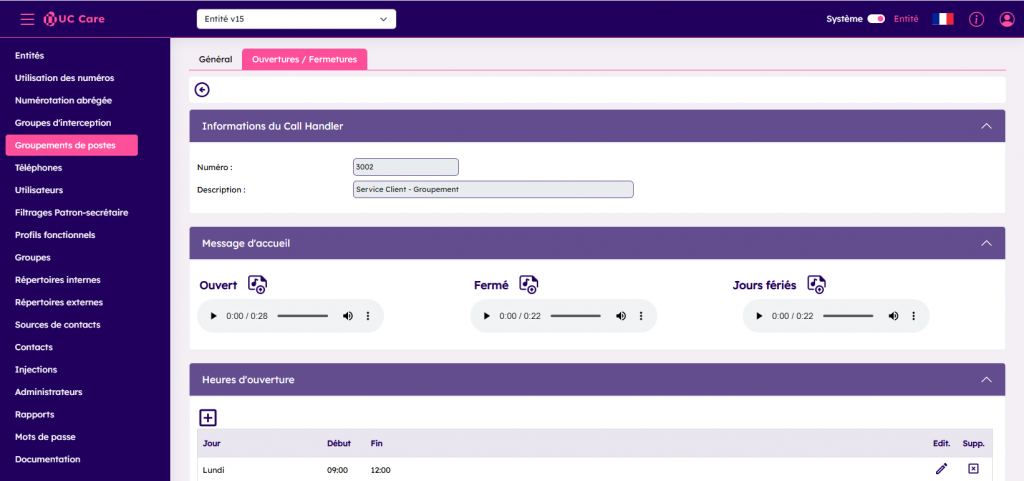Toggle Système / Entité switch
This screenshot has width=1024, height=481.
click(x=876, y=19)
